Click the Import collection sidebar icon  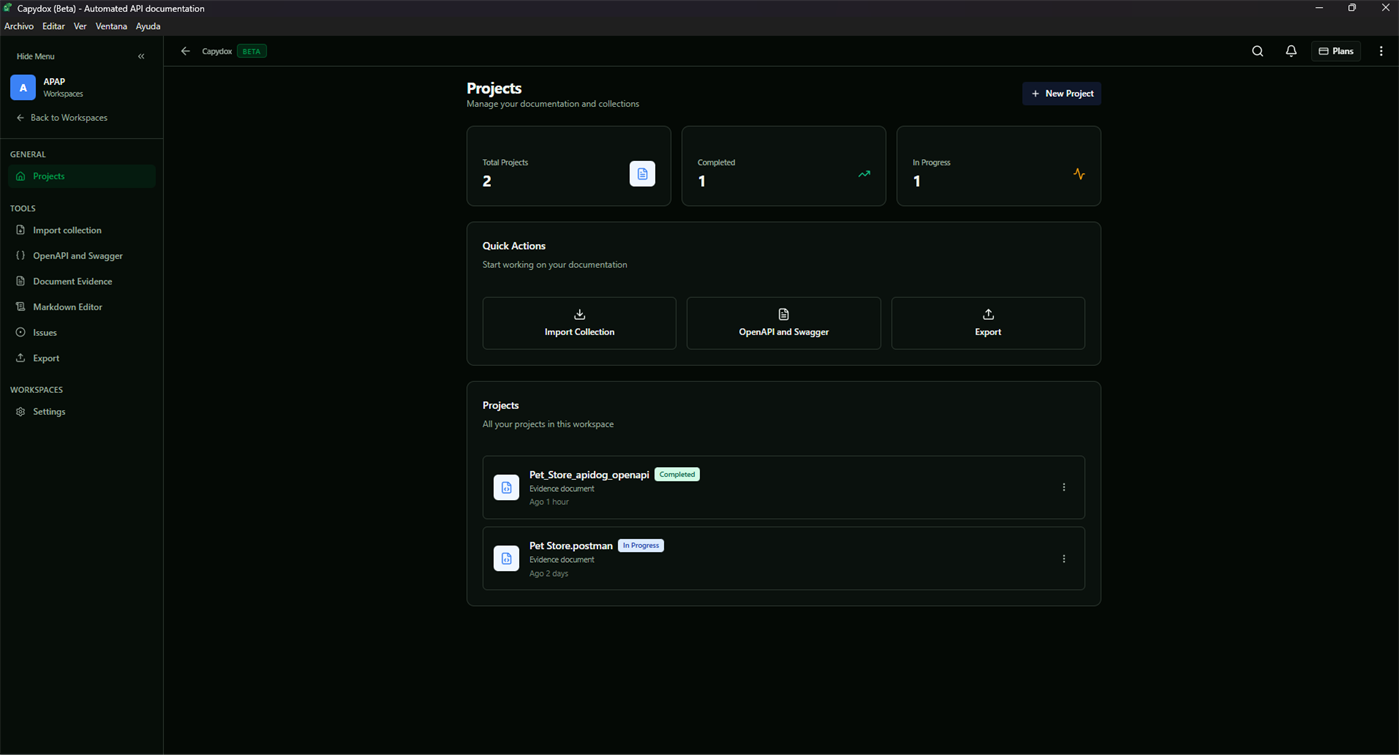pos(20,230)
